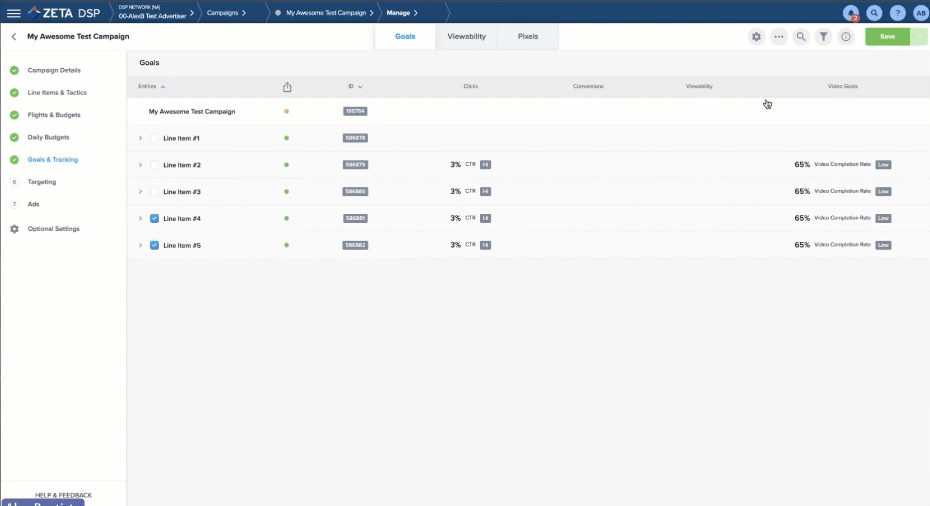Click the help question mark icon

[x=898, y=13]
